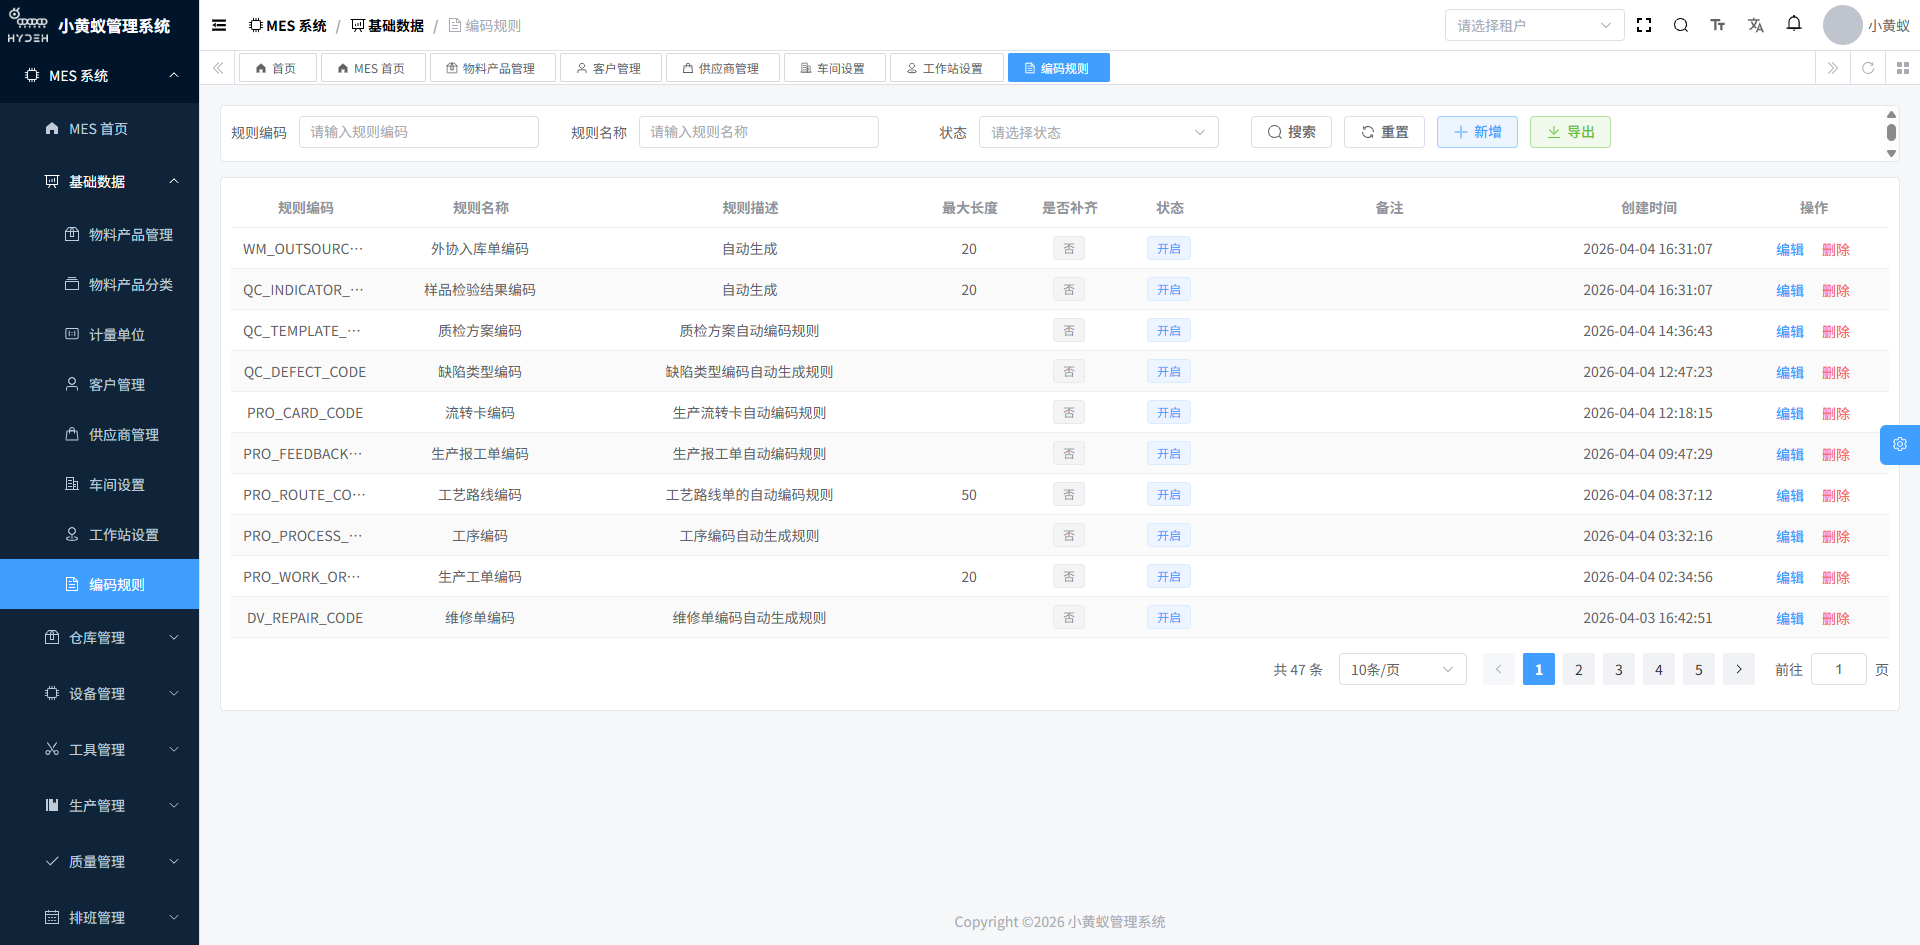Expand the 工具管理 sidebar group

[99, 749]
